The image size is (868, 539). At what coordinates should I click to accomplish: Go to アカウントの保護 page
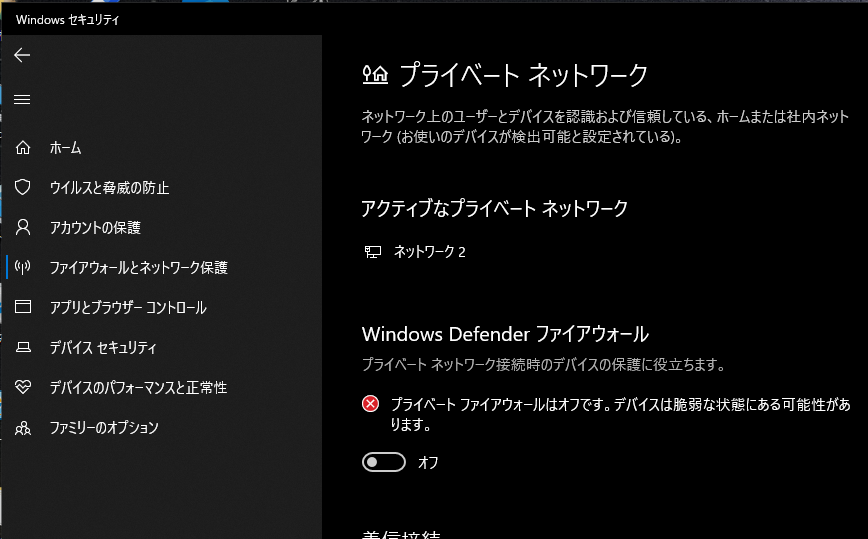click(x=95, y=227)
